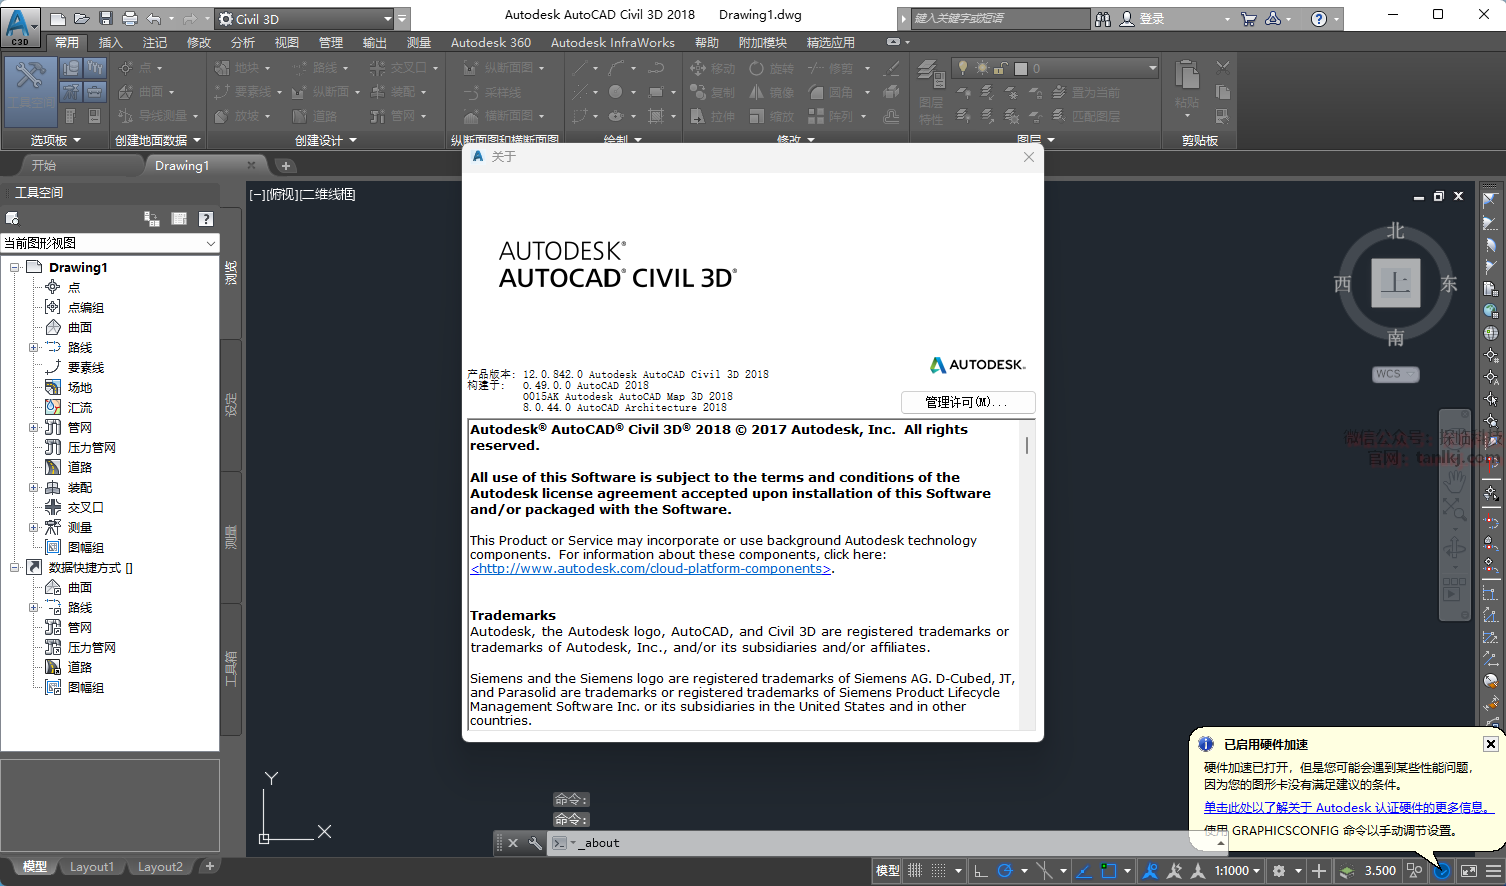Click the Toolspace help question mark icon
Viewport: 1506px width, 886px height.
click(x=205, y=219)
